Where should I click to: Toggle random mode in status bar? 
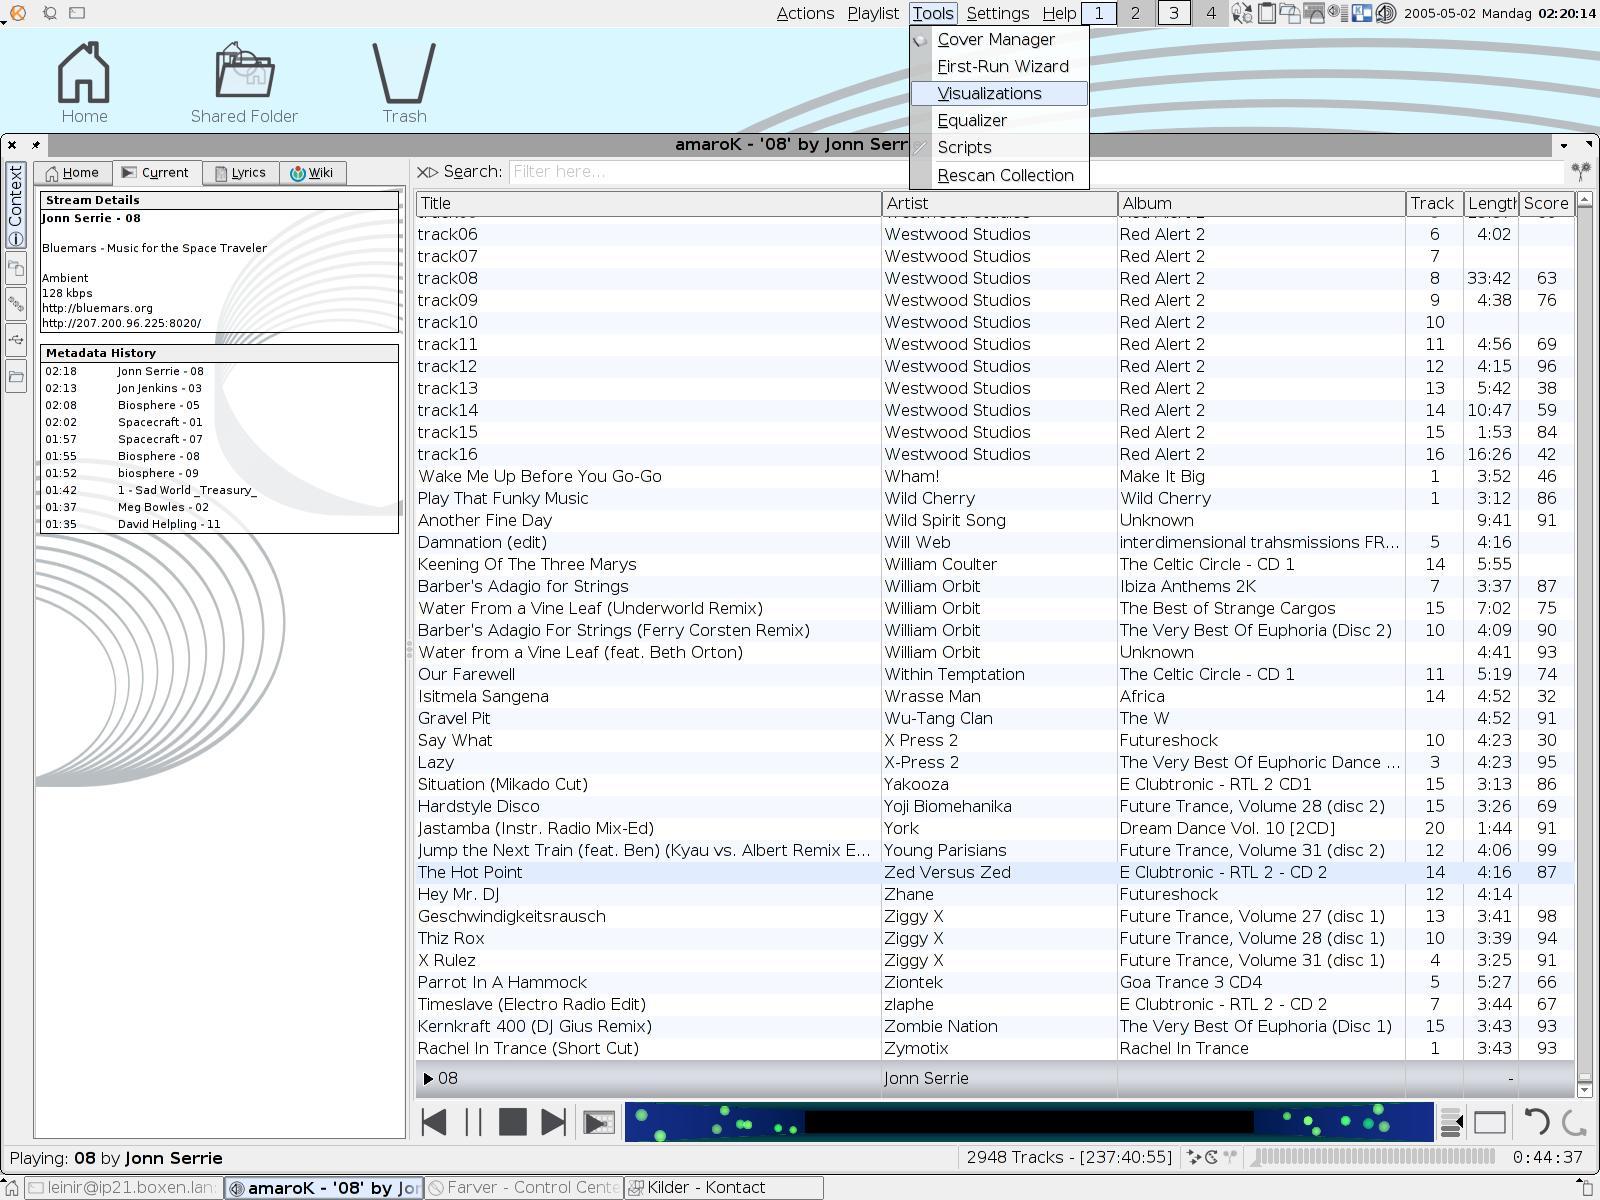pos(1194,1157)
